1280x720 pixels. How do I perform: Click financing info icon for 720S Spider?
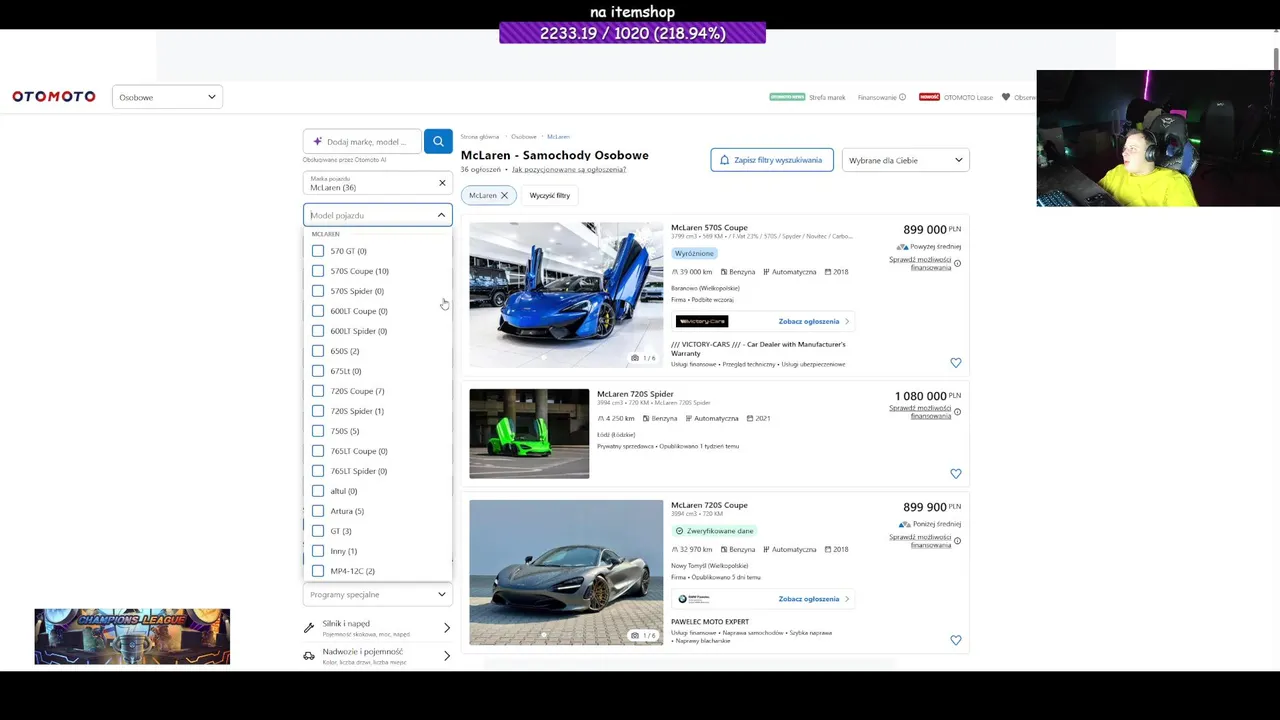coord(957,412)
